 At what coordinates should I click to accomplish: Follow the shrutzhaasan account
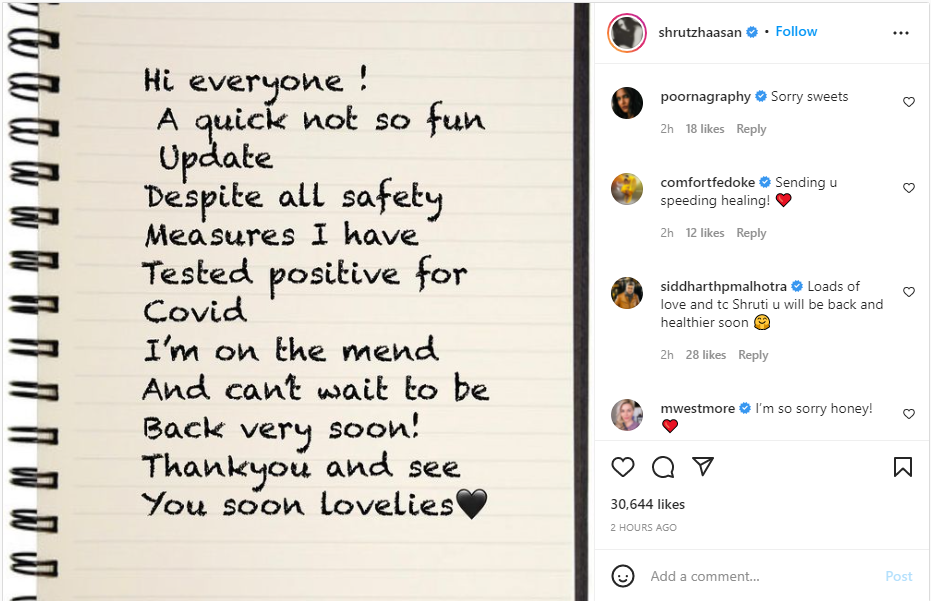pyautogui.click(x=796, y=32)
